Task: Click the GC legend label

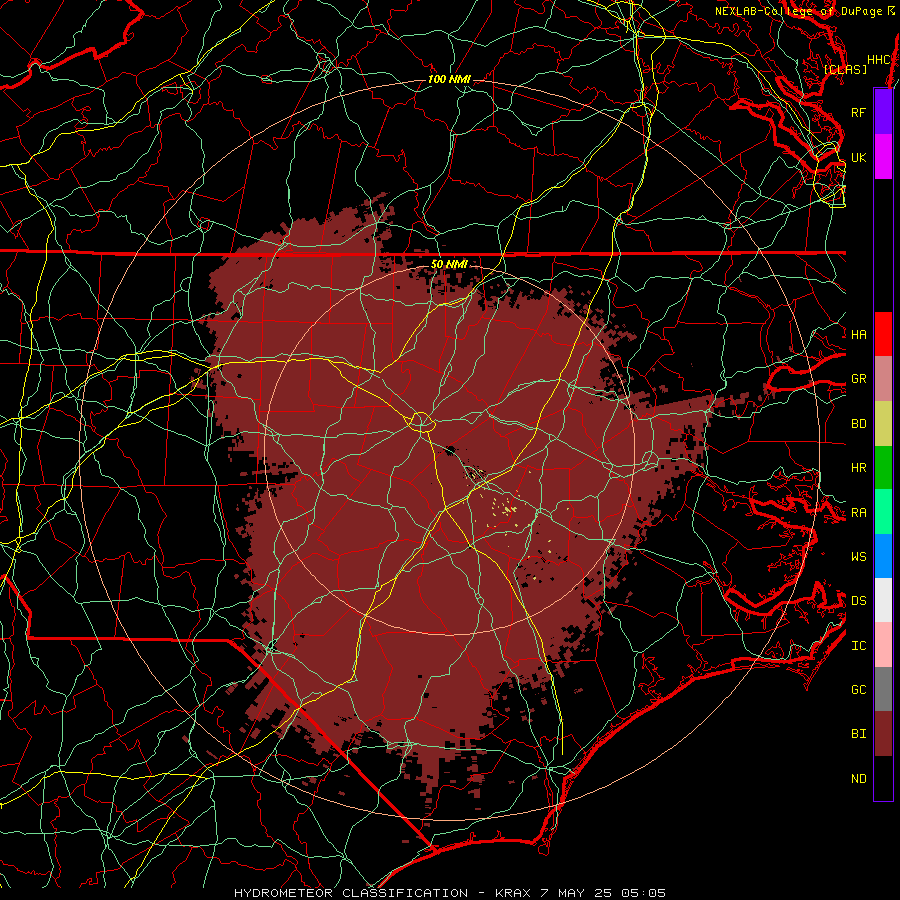Action: click(x=858, y=689)
